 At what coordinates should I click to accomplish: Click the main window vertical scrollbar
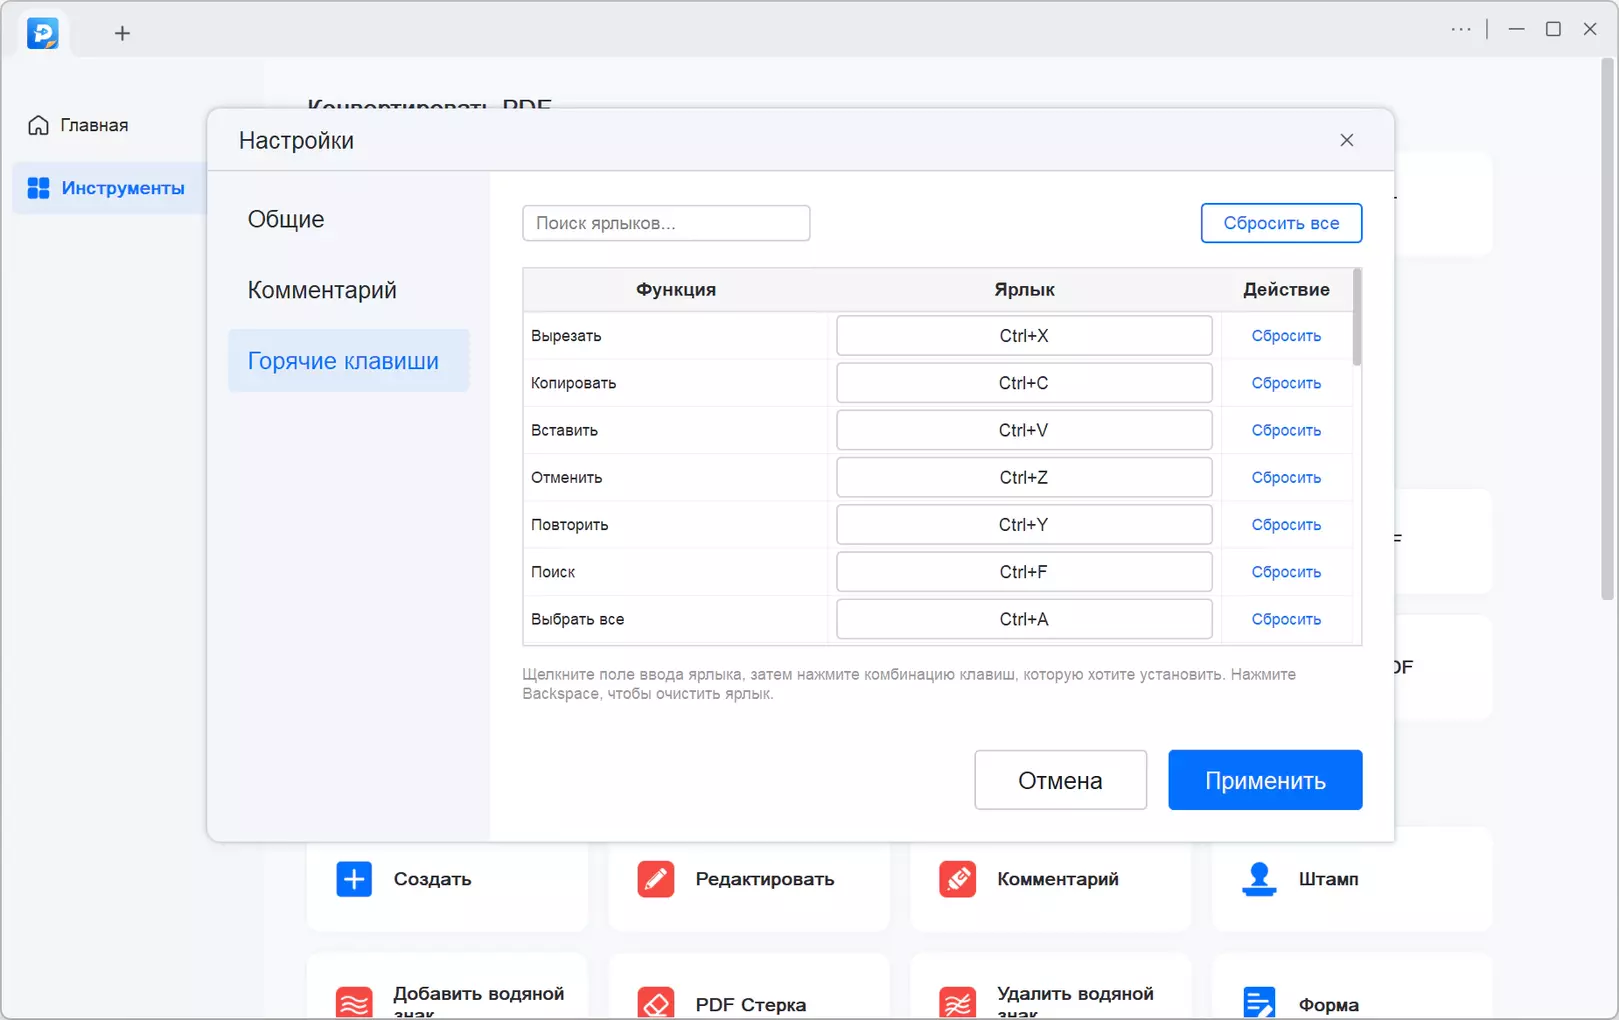(x=1608, y=329)
